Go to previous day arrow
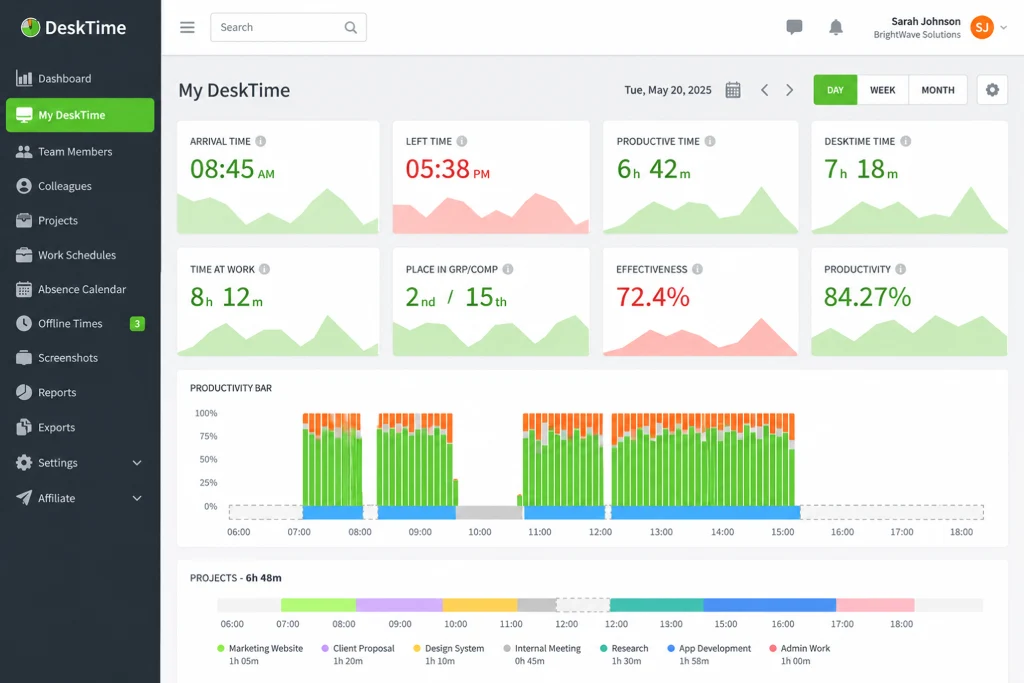 (x=764, y=90)
